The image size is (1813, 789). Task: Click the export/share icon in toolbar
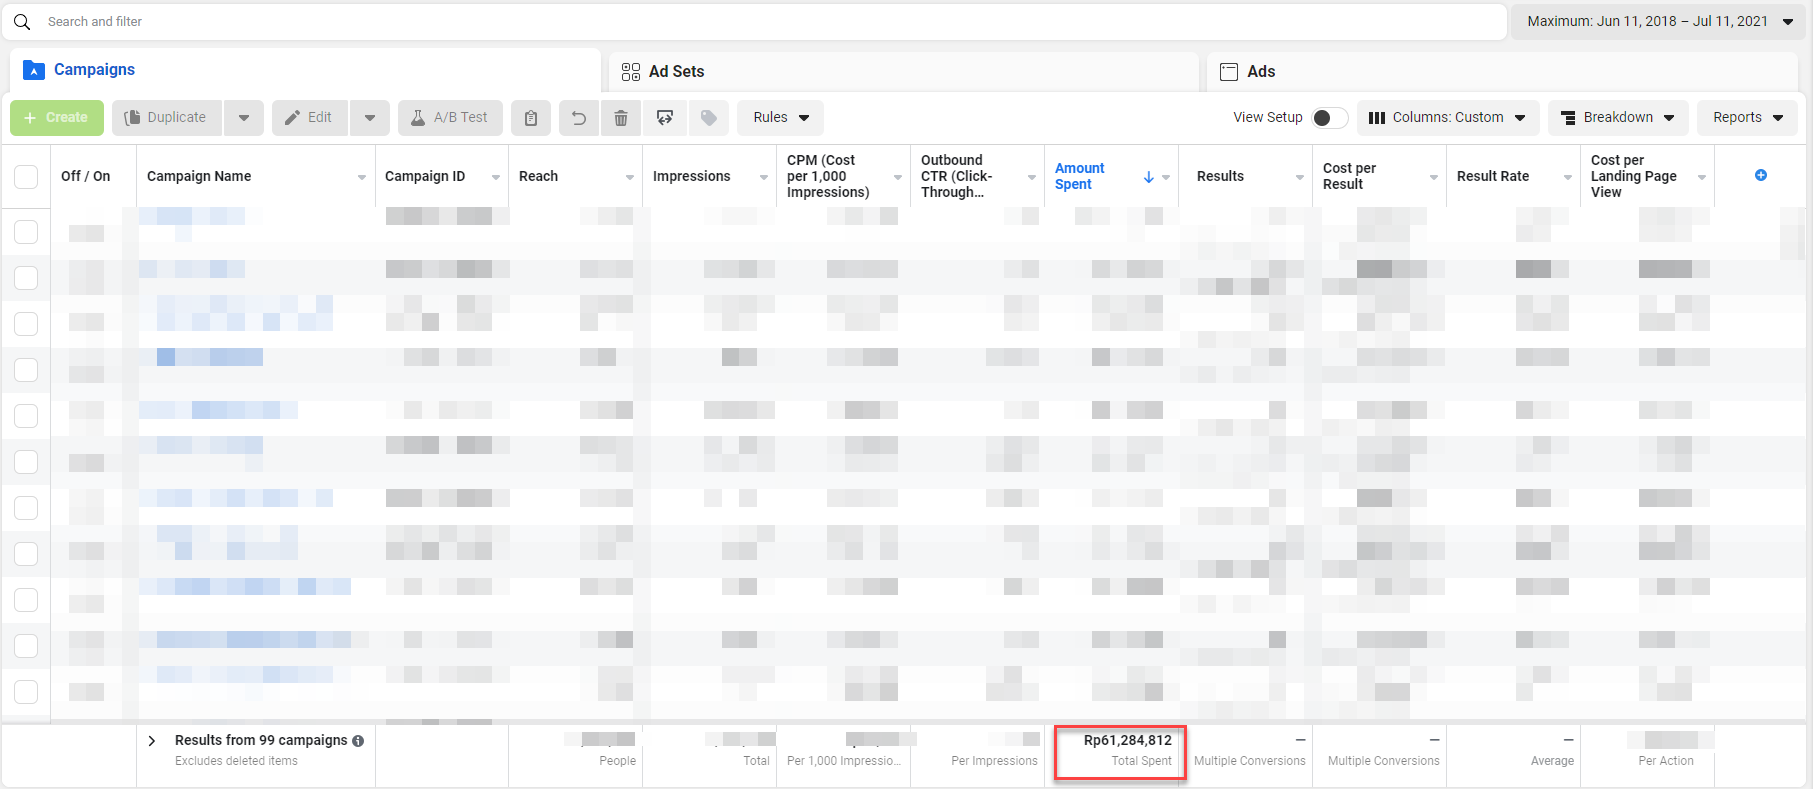[x=665, y=118]
